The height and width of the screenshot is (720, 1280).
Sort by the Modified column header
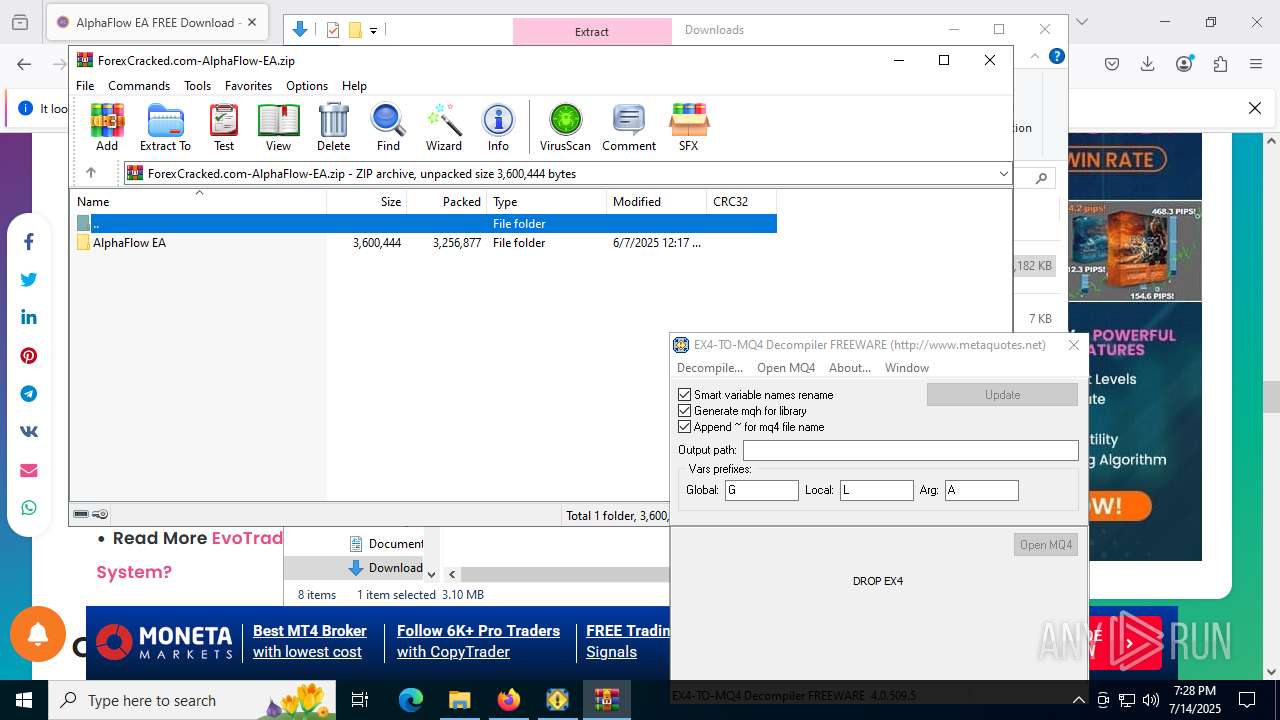click(x=656, y=202)
